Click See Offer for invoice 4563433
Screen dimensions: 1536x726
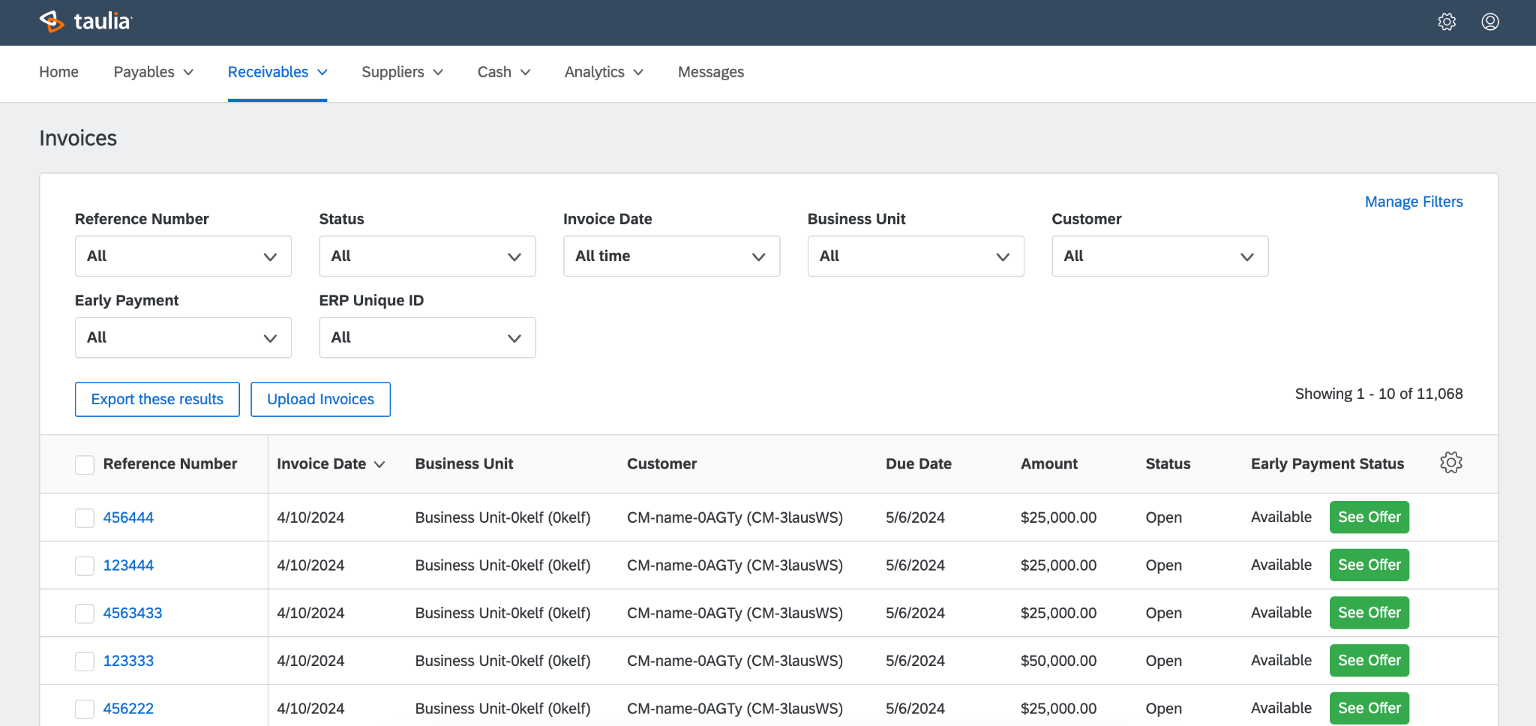(1369, 613)
